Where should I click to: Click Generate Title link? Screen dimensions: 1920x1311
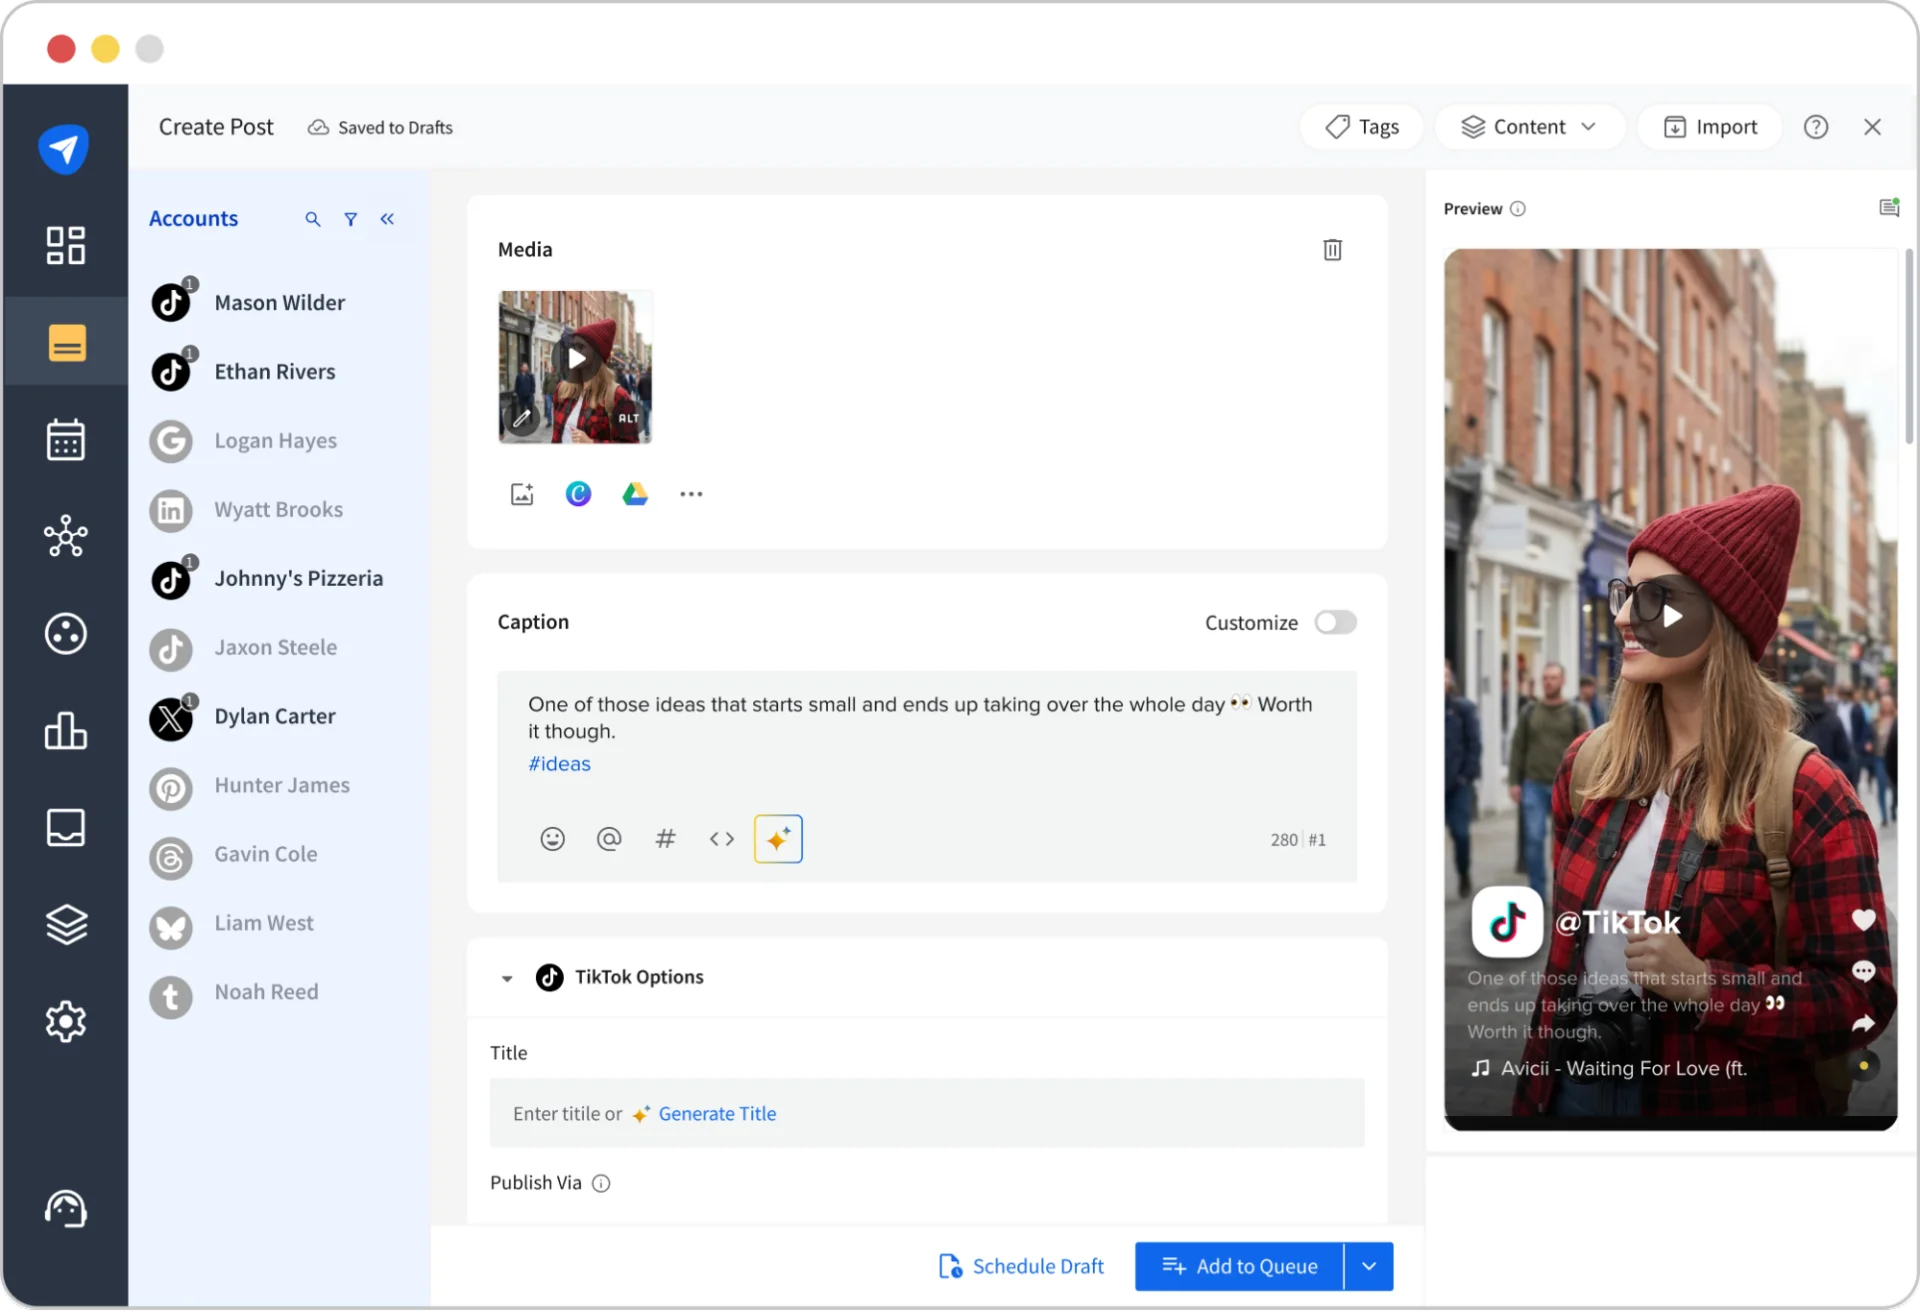[716, 1113]
